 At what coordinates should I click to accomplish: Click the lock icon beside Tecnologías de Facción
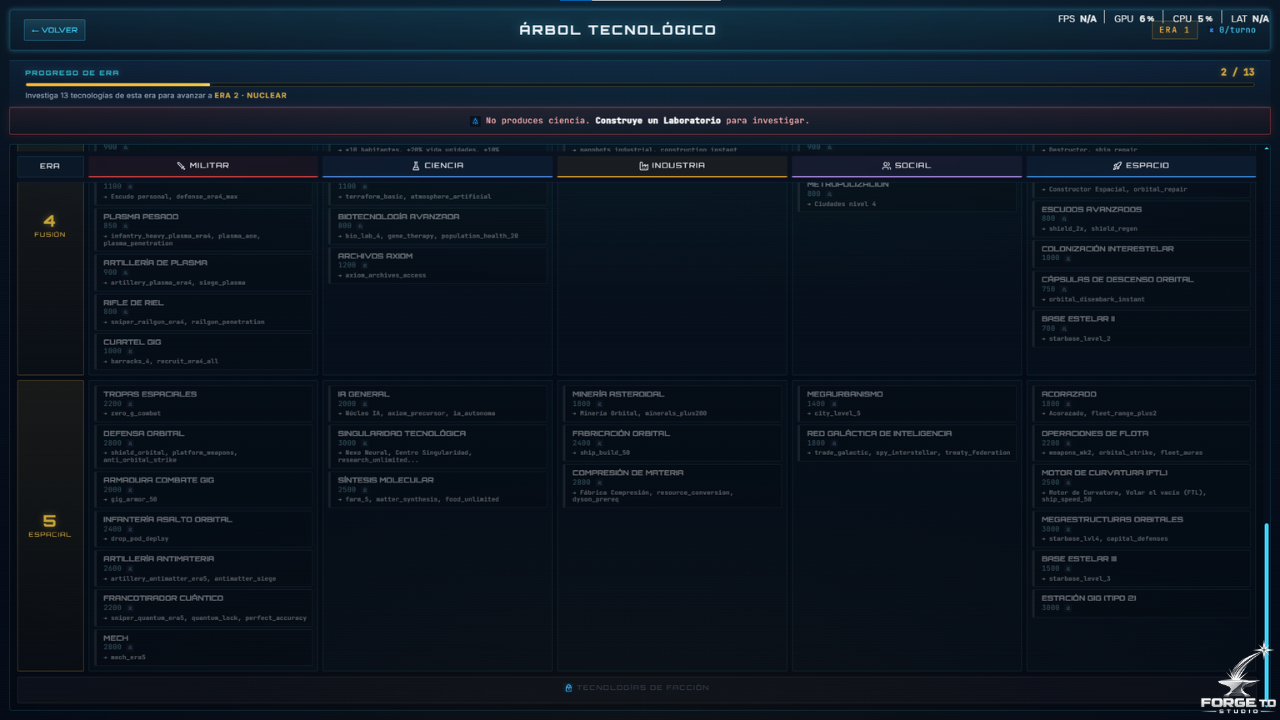pos(568,688)
